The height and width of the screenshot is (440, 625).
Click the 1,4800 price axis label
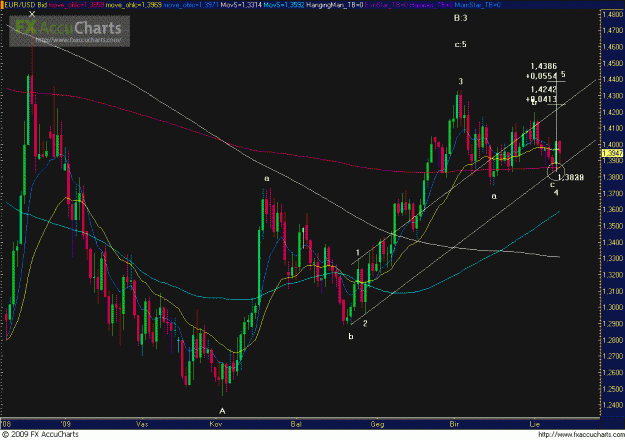point(613,14)
